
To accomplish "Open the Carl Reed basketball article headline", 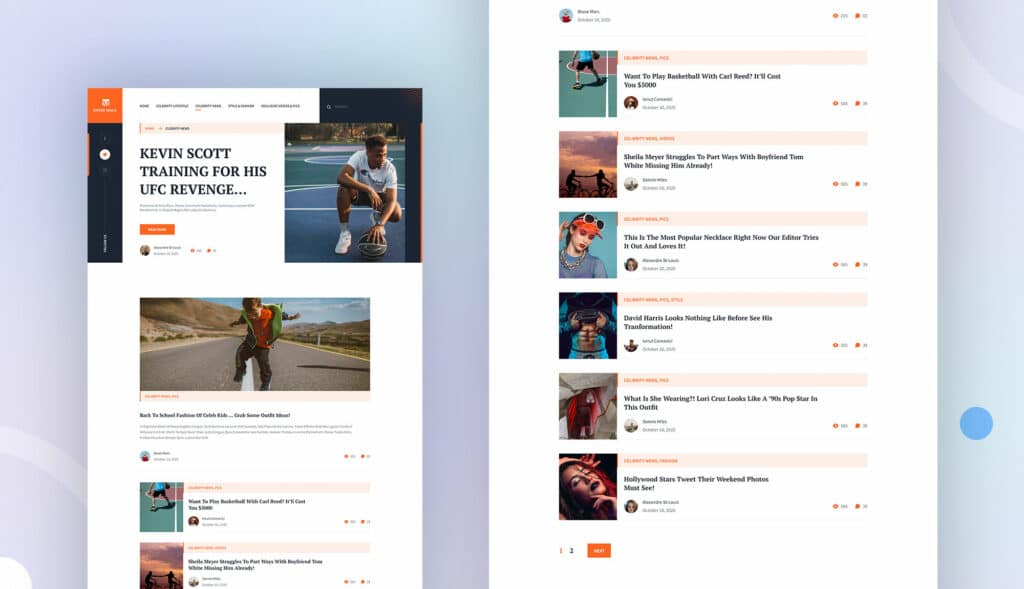I will (700, 78).
